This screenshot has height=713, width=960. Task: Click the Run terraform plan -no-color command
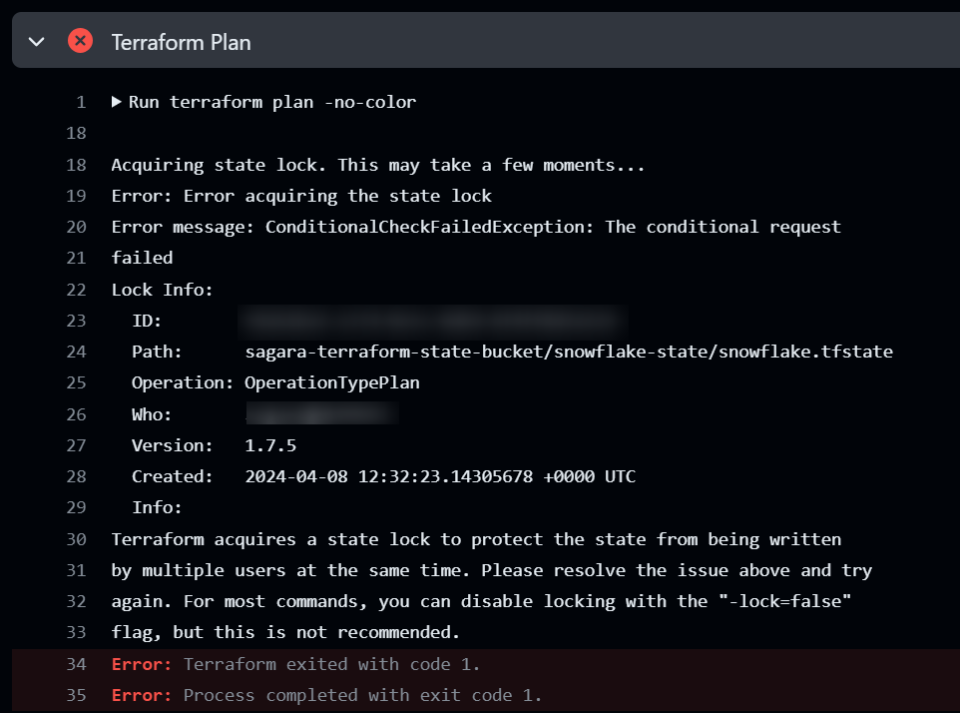[x=272, y=102]
